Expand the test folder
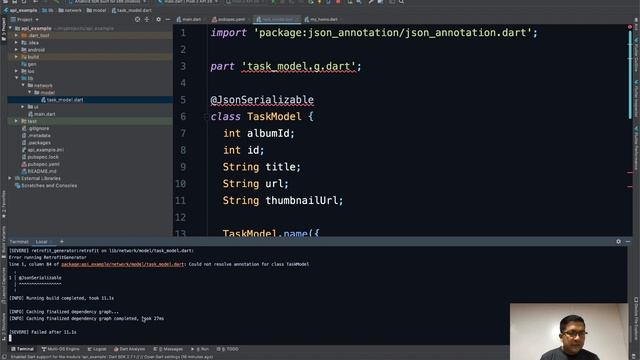640x360 pixels. (x=16, y=121)
